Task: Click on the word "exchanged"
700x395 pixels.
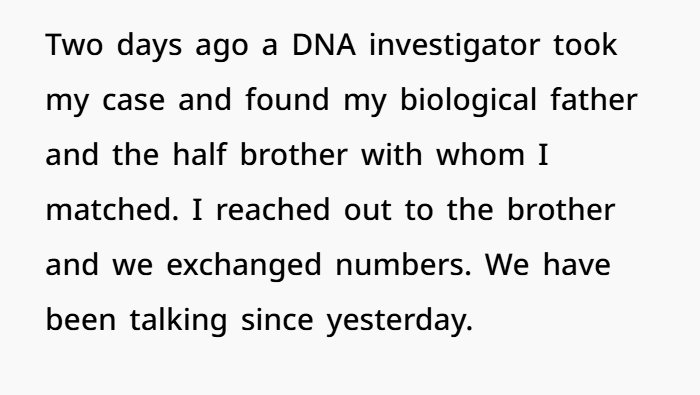Action: point(244,266)
